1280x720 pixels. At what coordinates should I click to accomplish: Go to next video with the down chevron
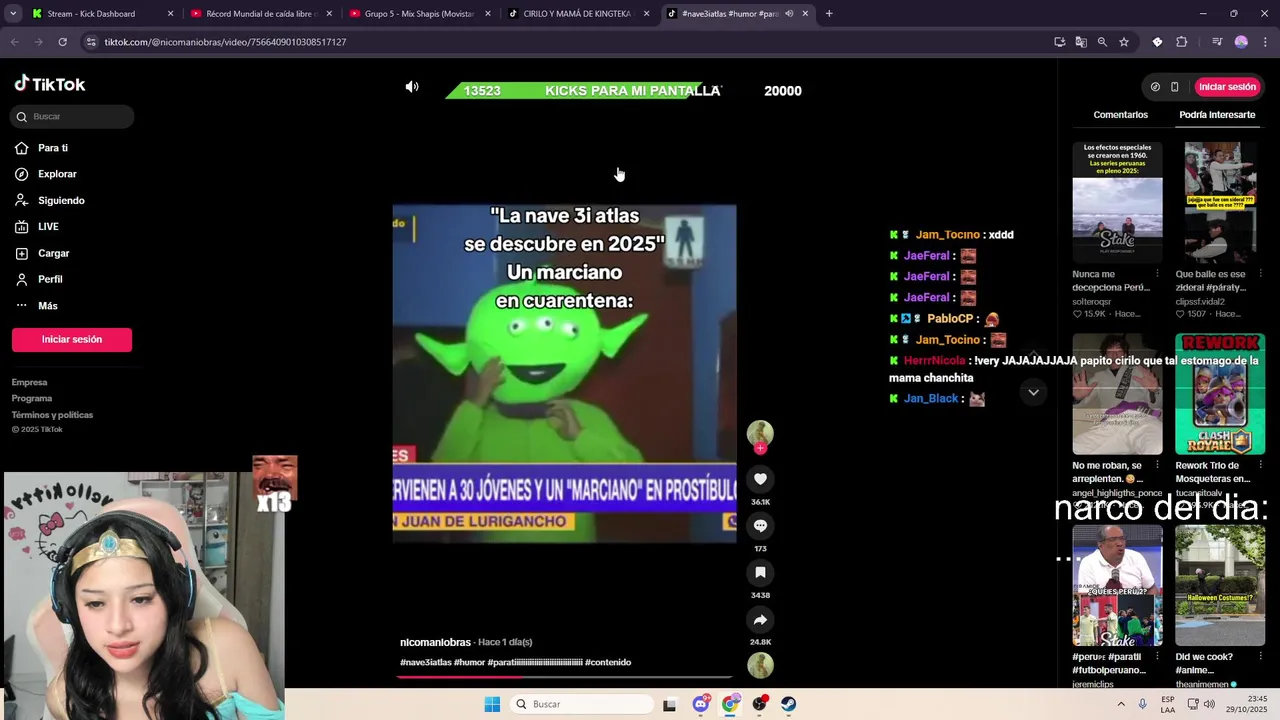pos(1033,392)
